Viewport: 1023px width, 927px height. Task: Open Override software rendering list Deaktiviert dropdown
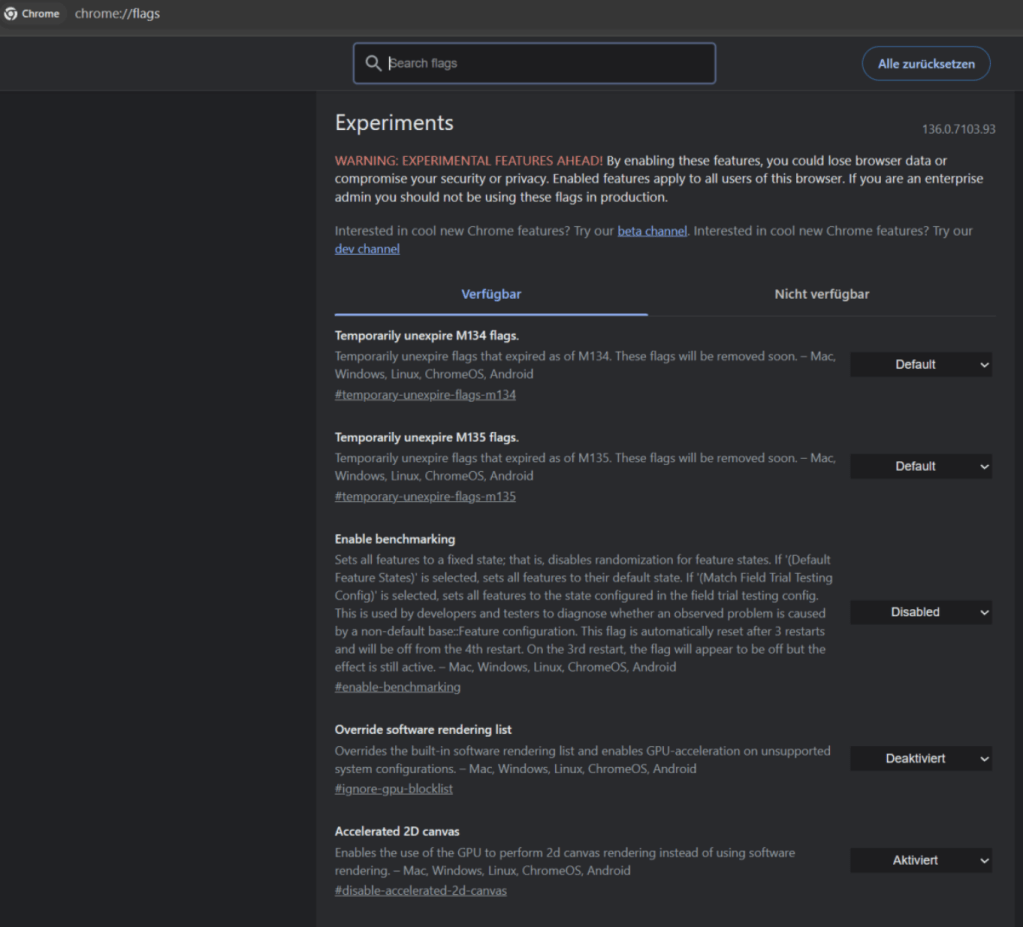(x=920, y=759)
